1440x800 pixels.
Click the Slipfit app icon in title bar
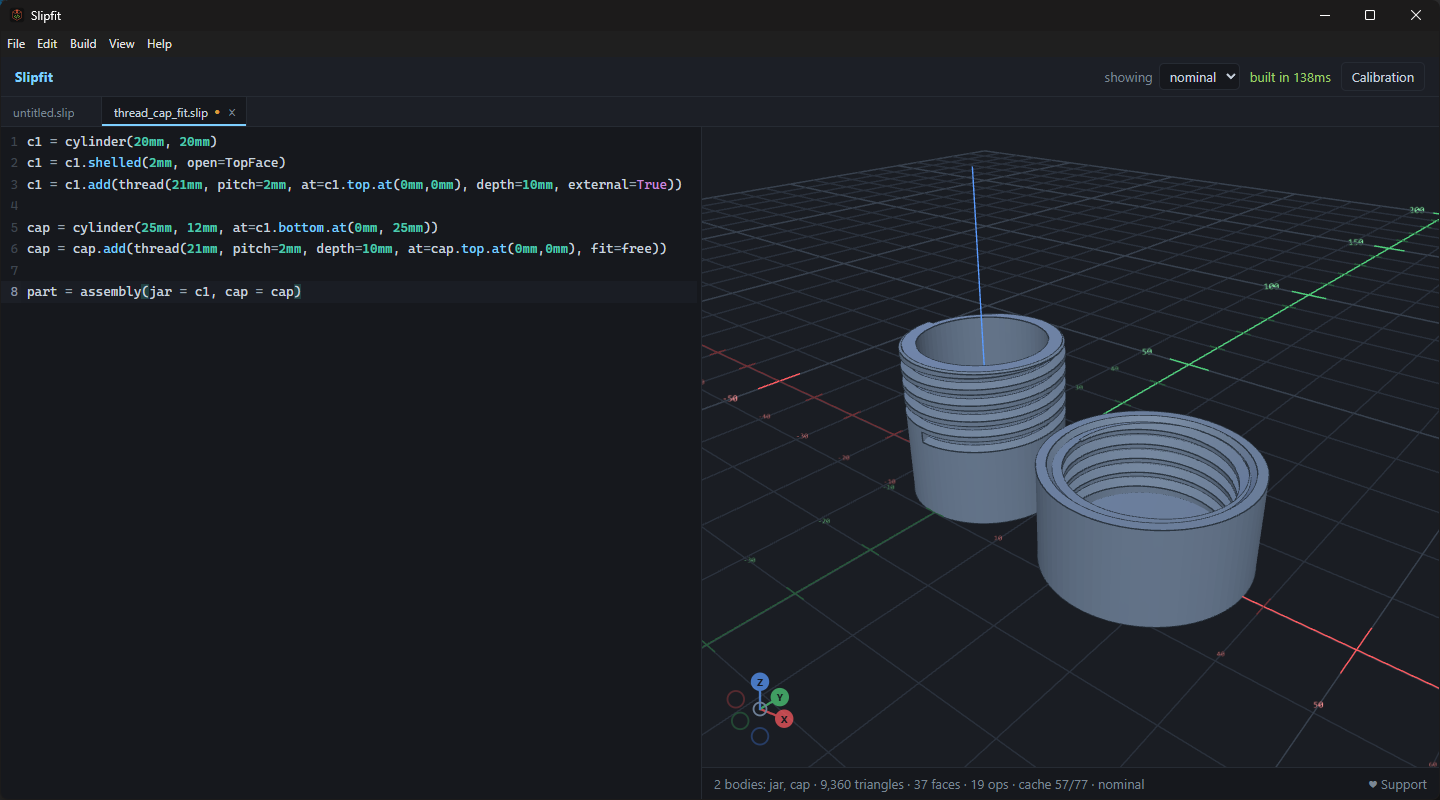(16, 15)
